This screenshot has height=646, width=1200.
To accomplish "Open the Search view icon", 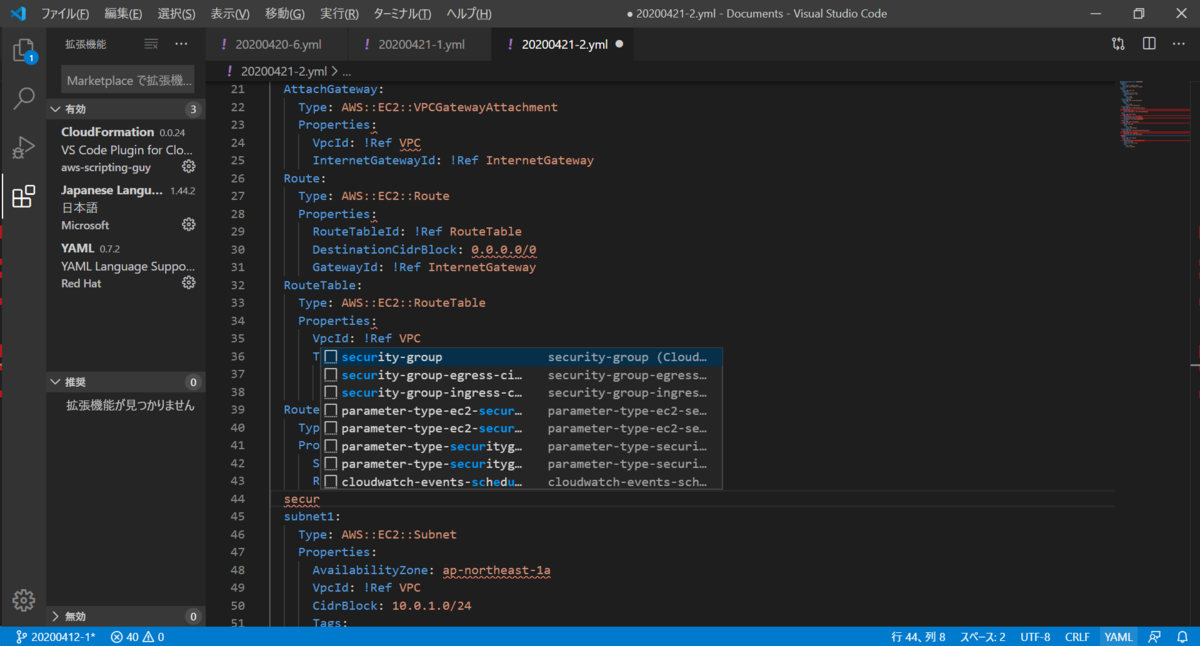I will click(x=23, y=99).
